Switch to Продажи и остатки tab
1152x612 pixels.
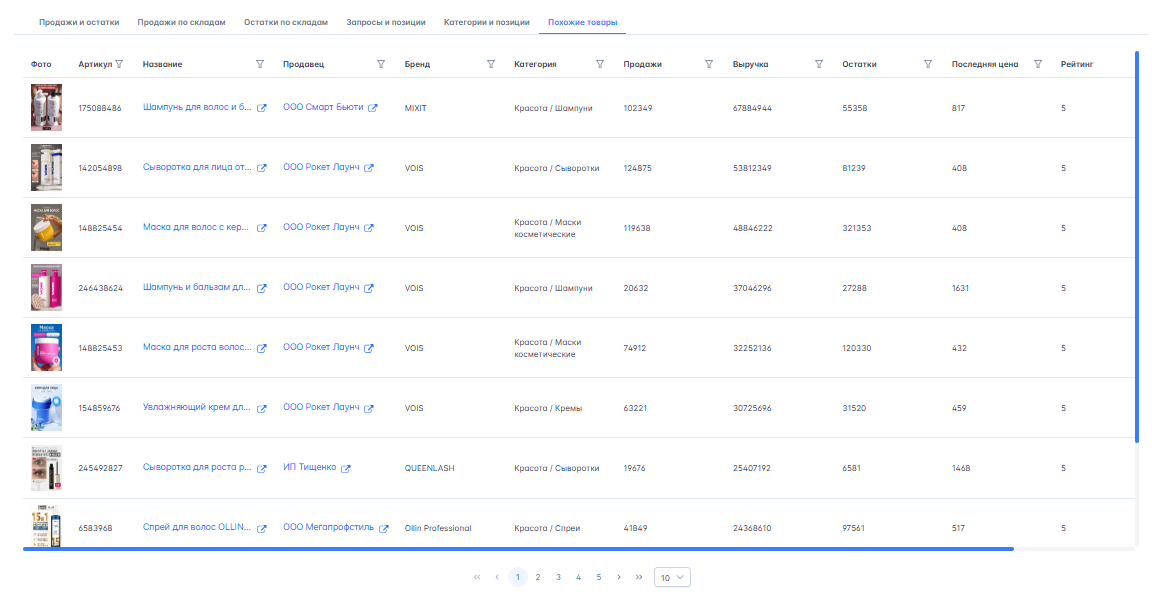79,22
